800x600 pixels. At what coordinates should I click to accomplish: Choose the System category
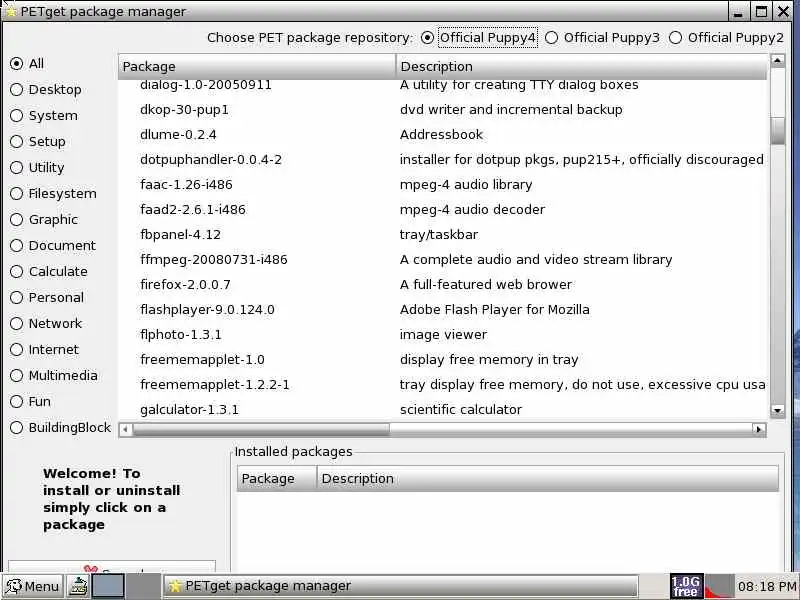coord(44,115)
